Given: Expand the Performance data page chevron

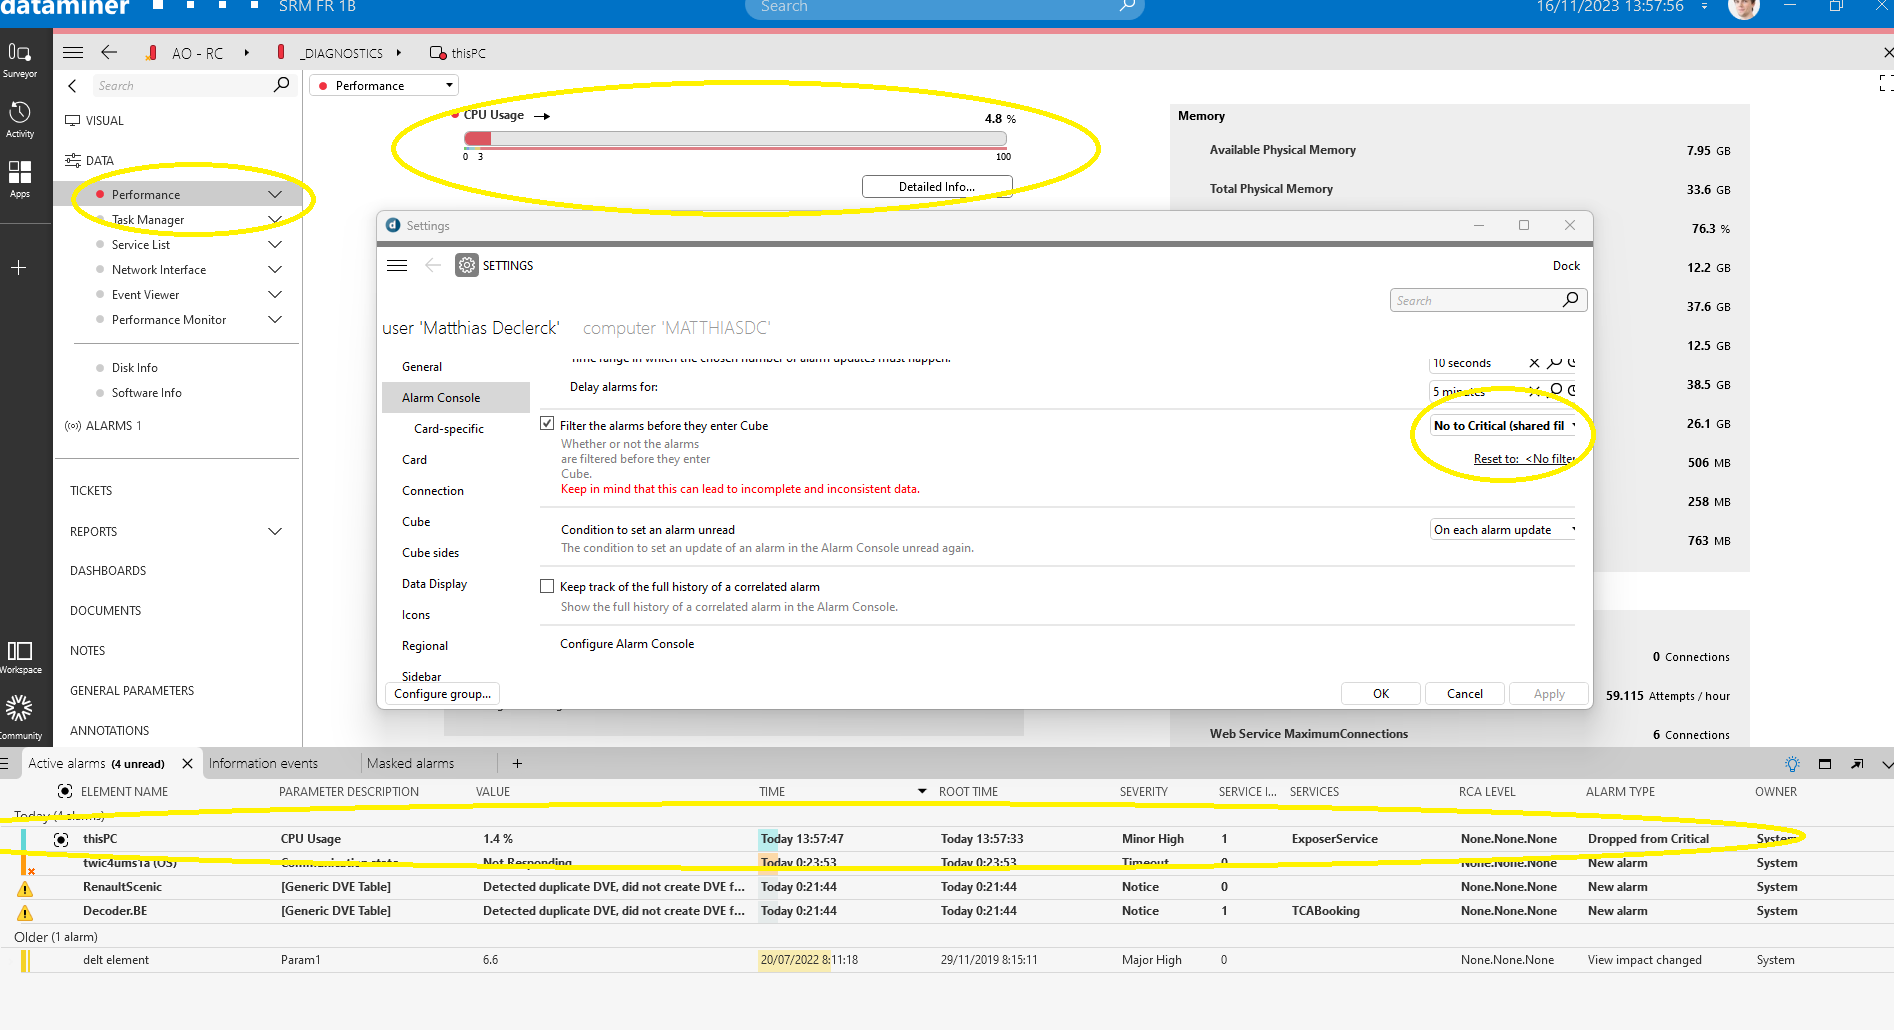Looking at the screenshot, I should 275,194.
